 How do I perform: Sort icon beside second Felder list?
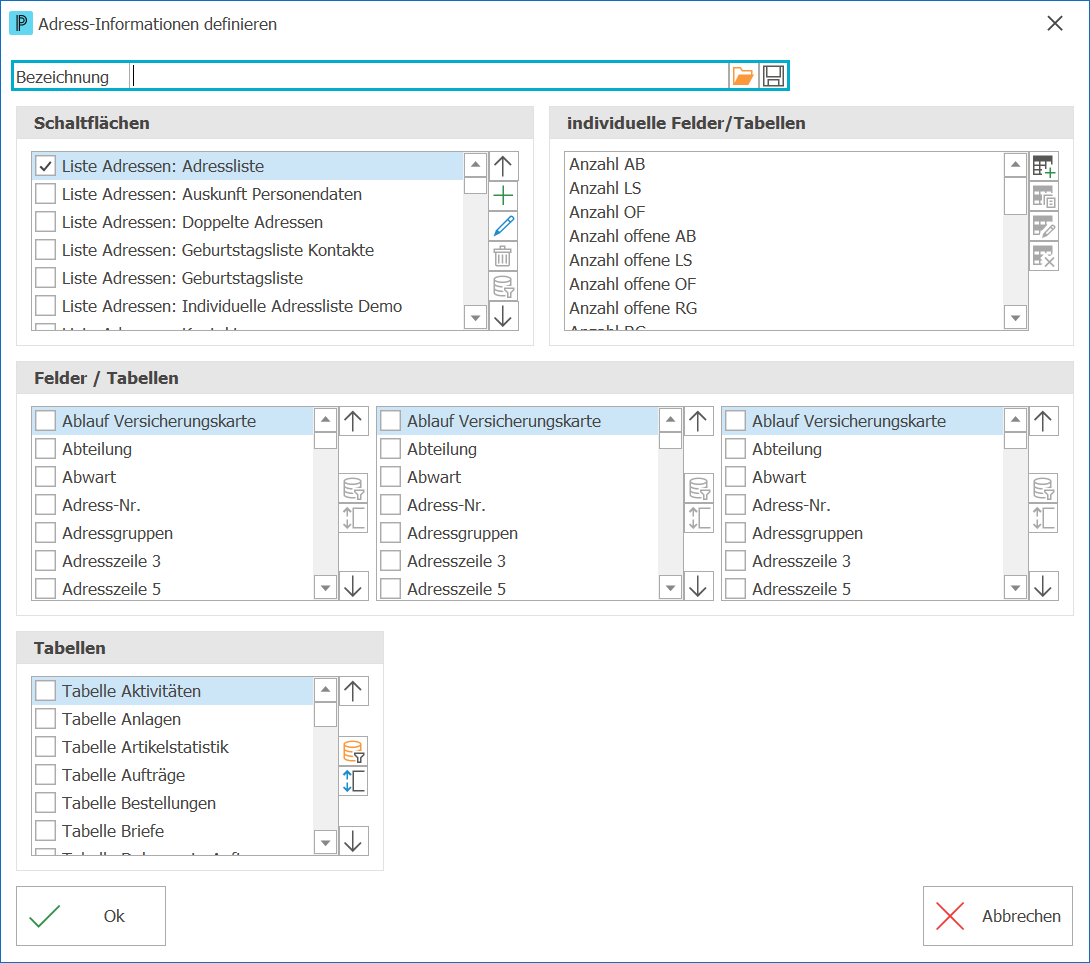[698, 518]
